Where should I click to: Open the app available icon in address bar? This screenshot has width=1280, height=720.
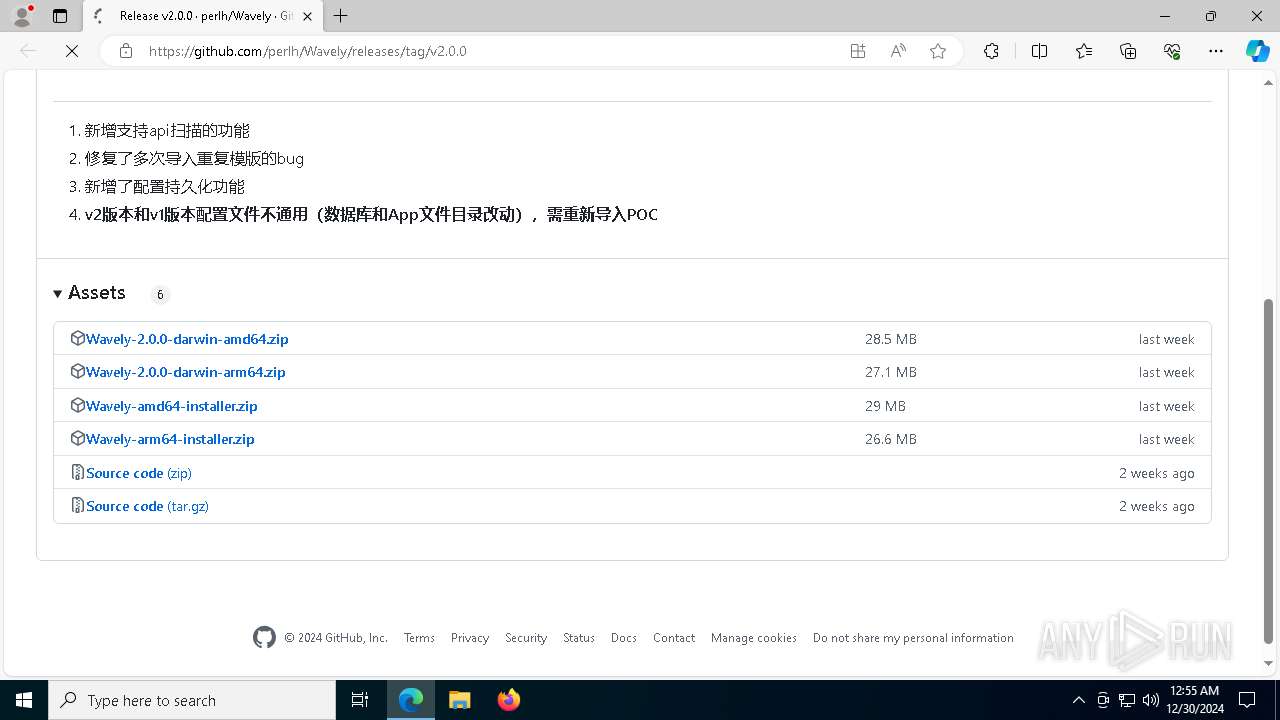pyautogui.click(x=858, y=51)
